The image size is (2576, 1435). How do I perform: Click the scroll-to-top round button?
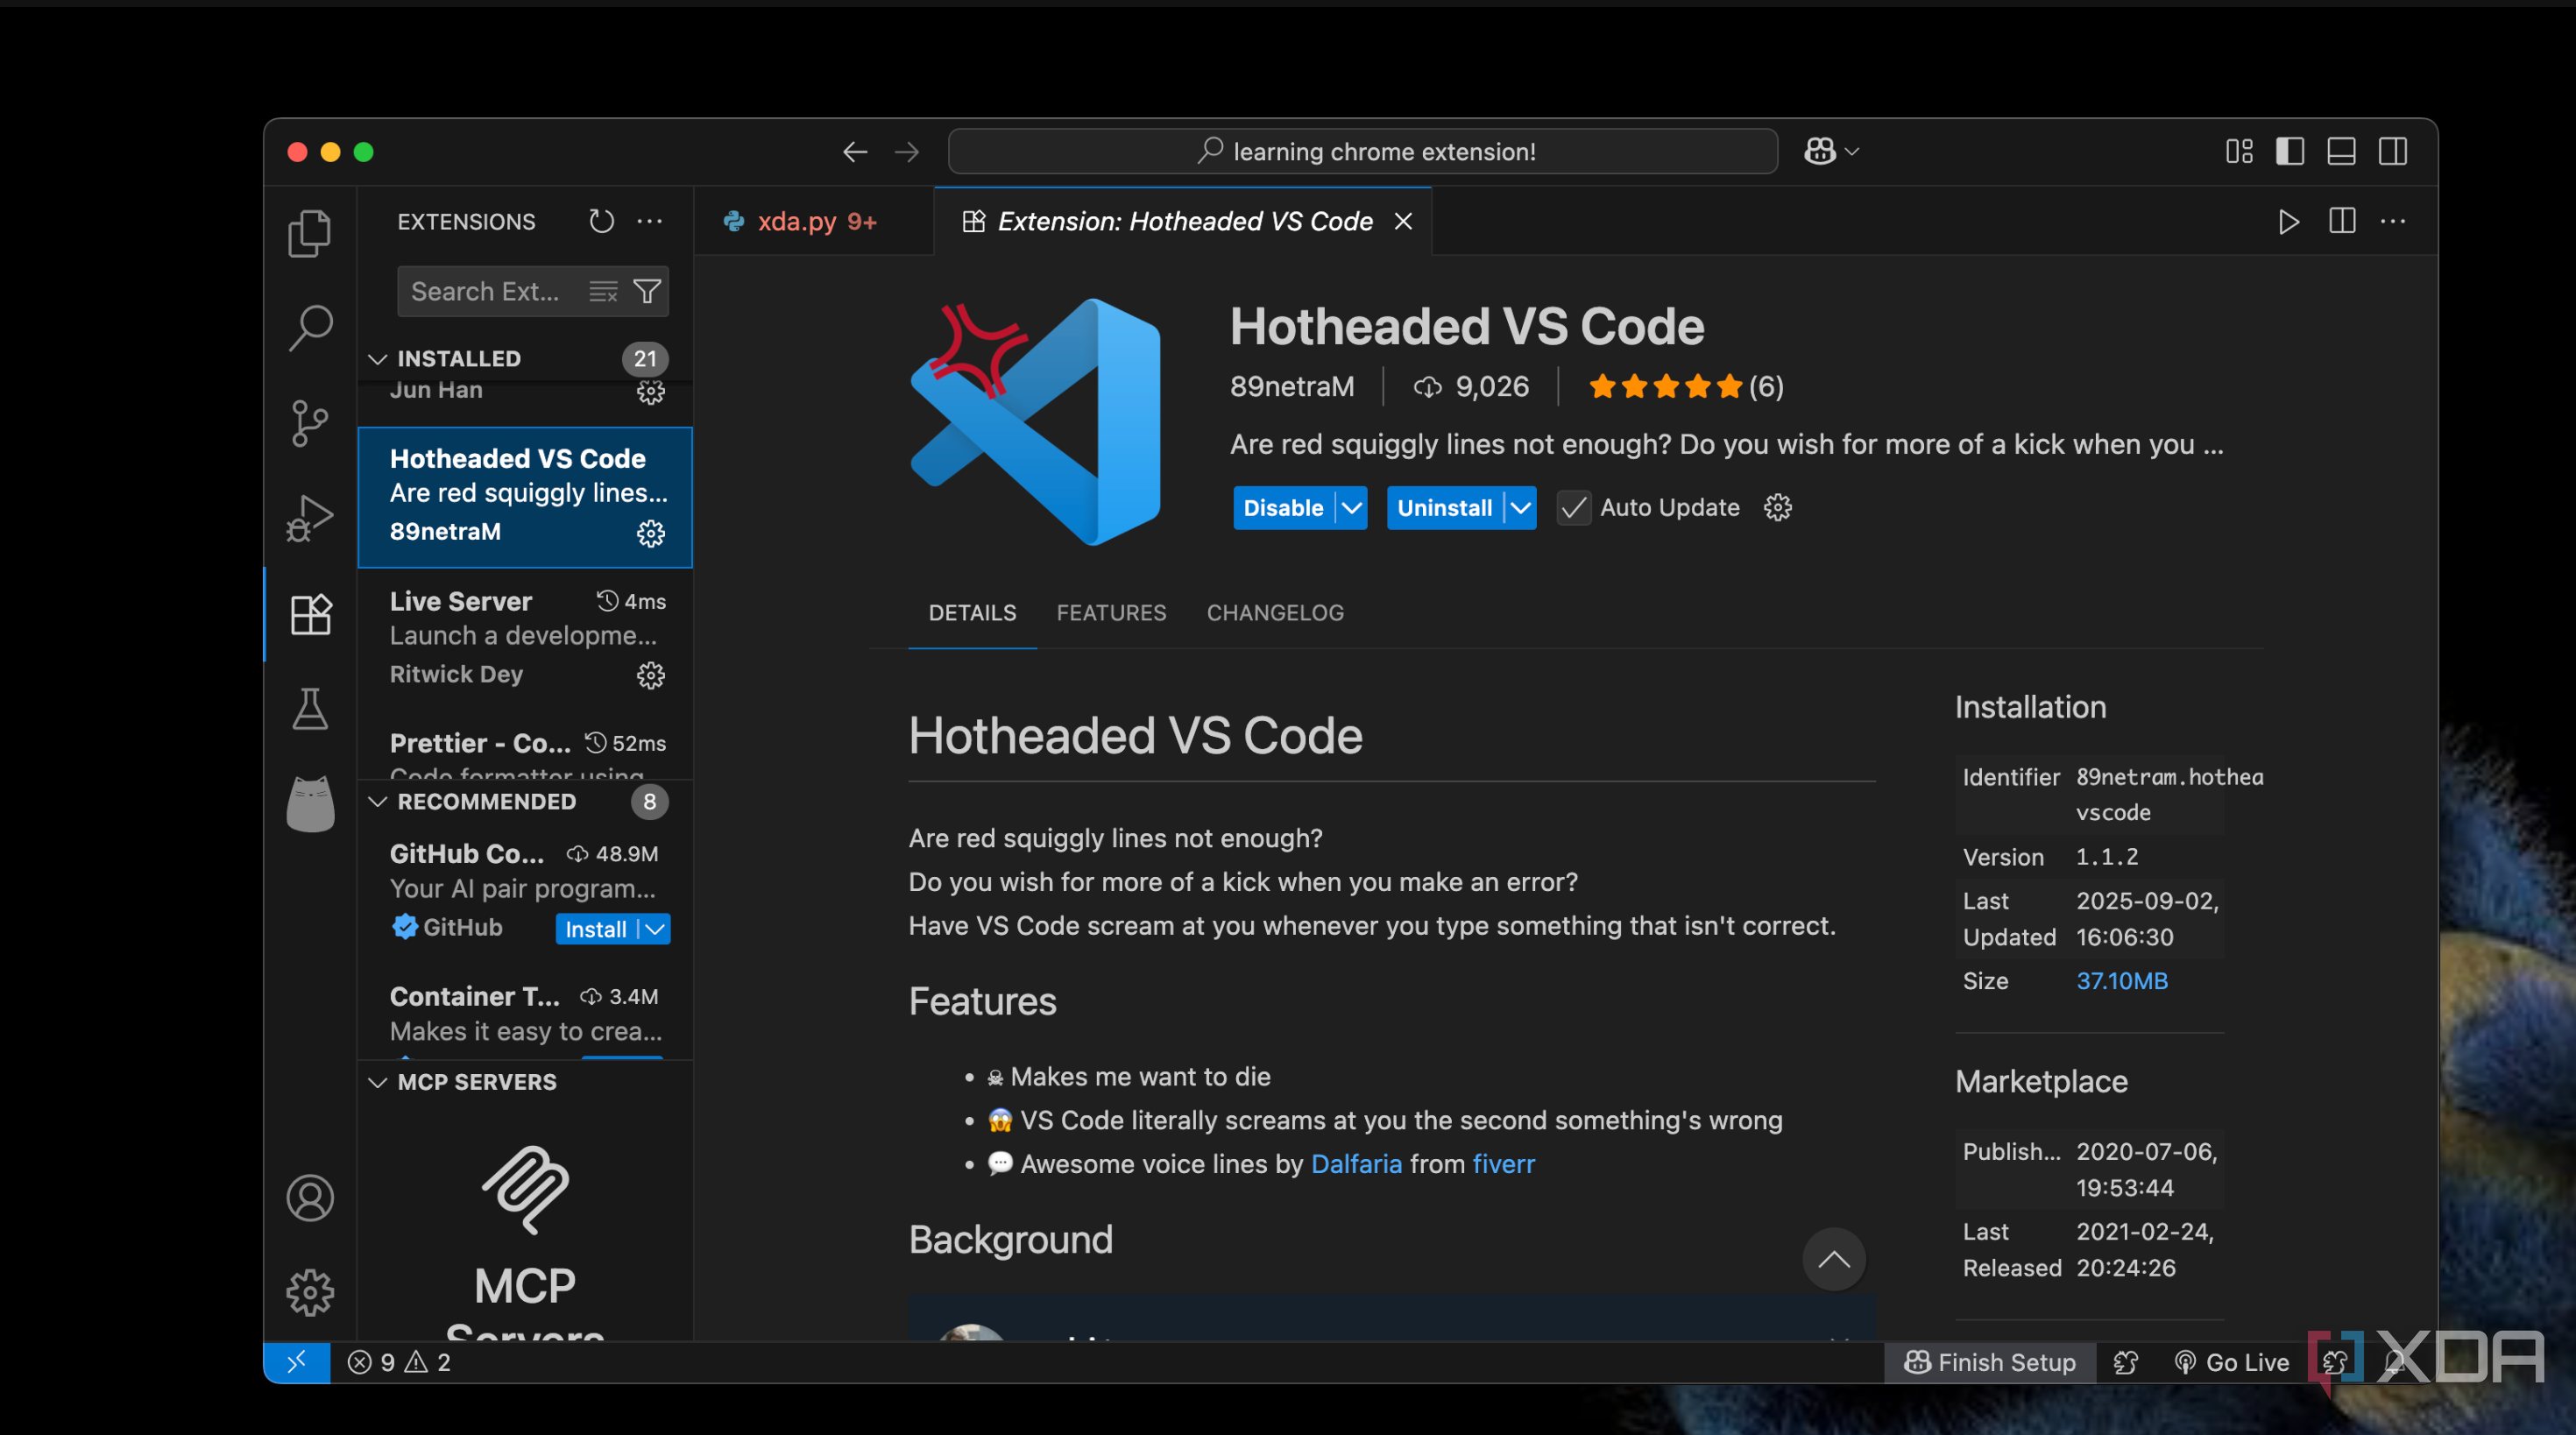click(1834, 1259)
